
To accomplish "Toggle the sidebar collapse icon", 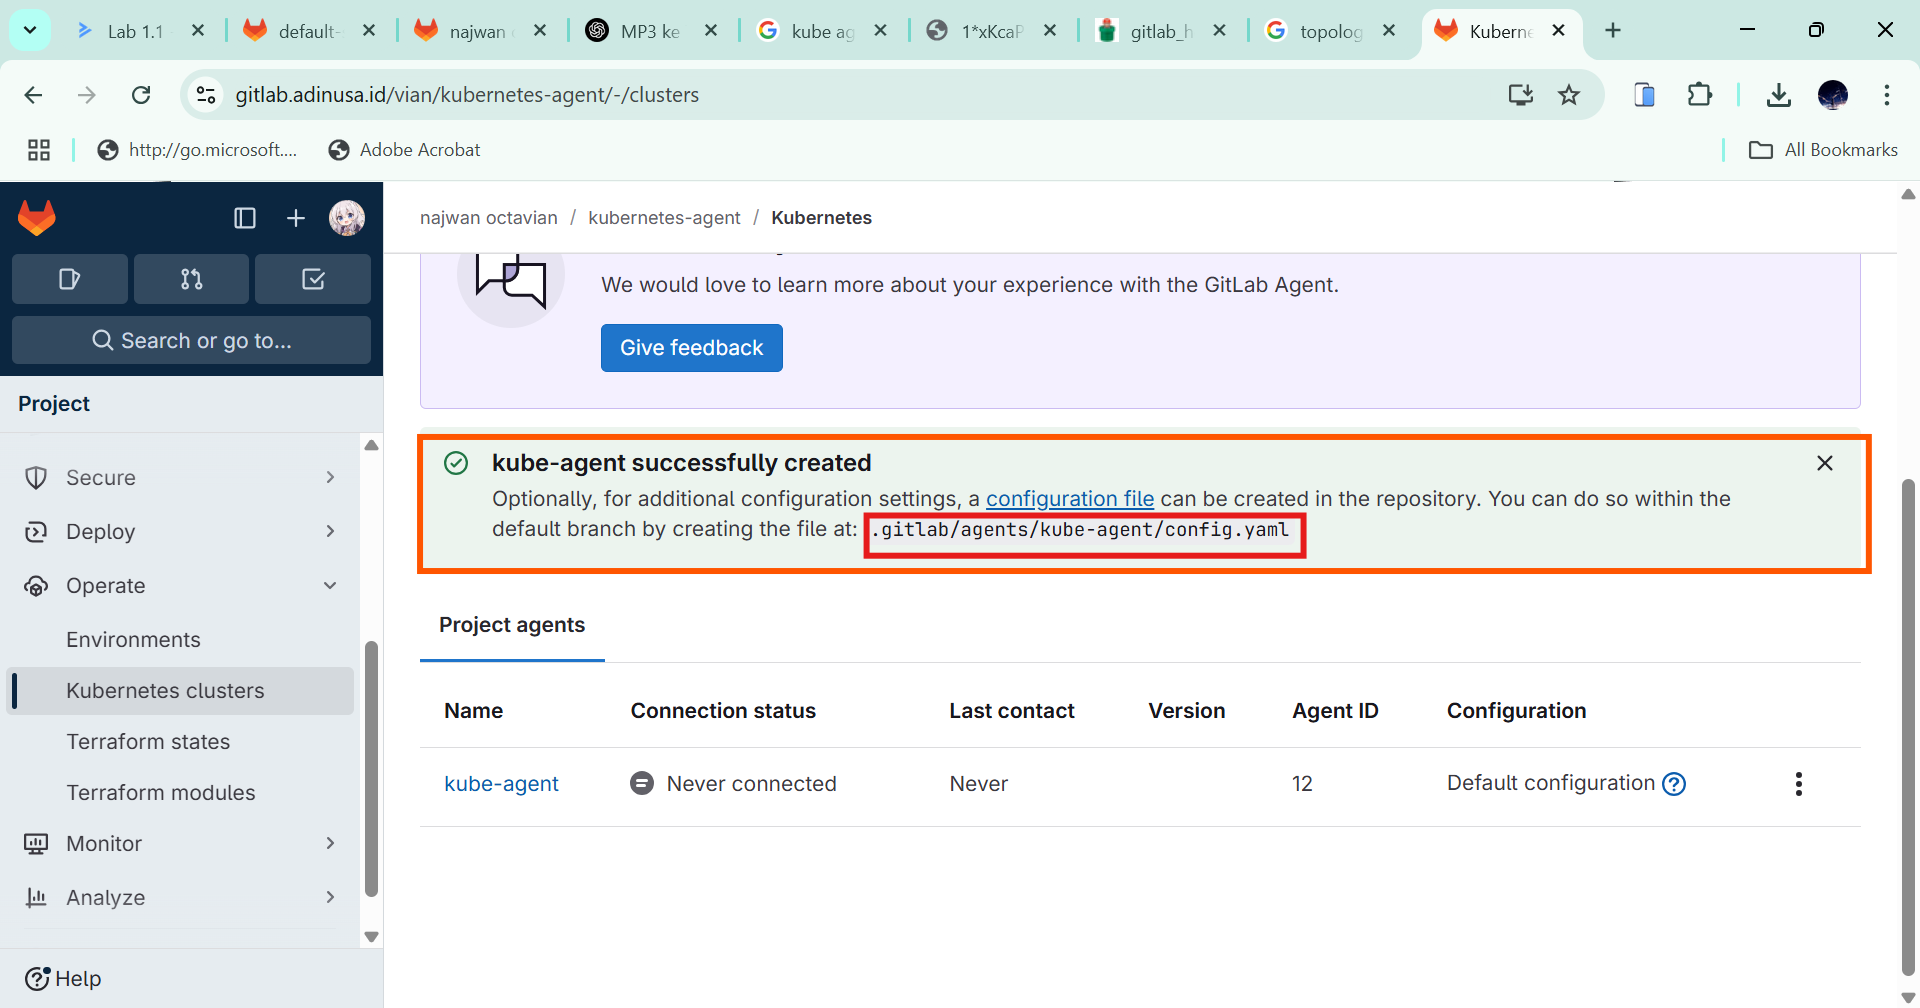I will point(245,218).
